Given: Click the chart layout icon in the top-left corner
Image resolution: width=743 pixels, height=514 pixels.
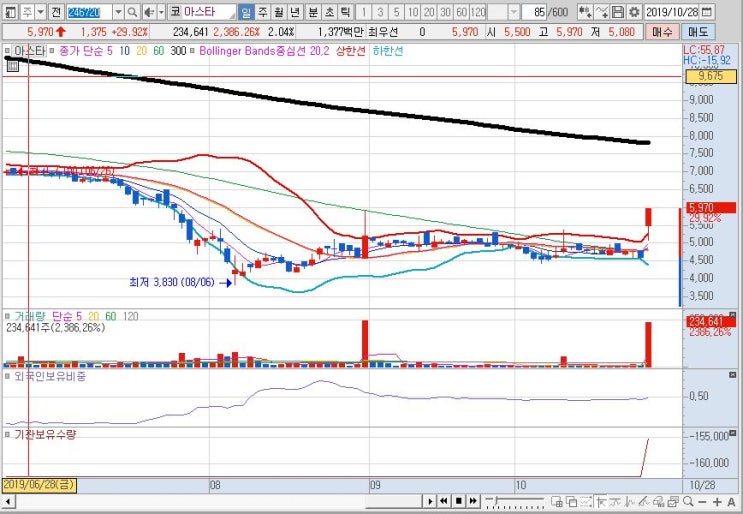Looking at the screenshot, I should click(10, 12).
